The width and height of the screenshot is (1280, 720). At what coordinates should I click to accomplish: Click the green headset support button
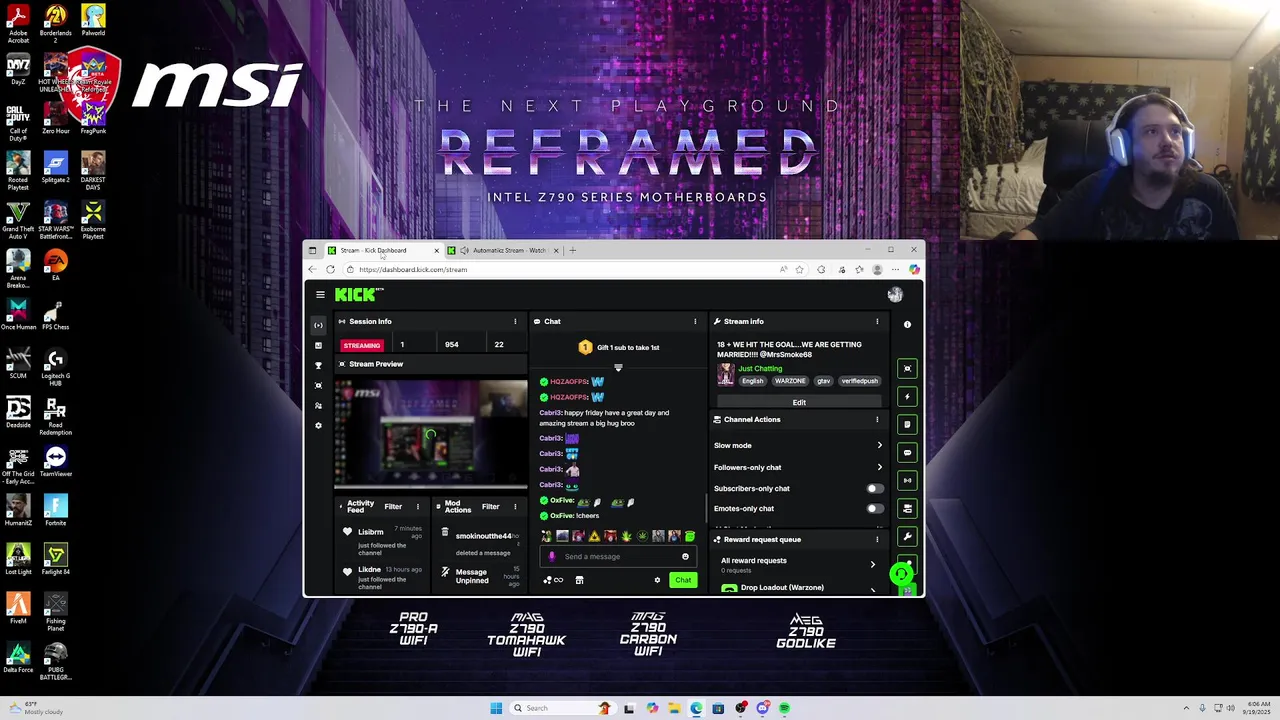(x=901, y=574)
